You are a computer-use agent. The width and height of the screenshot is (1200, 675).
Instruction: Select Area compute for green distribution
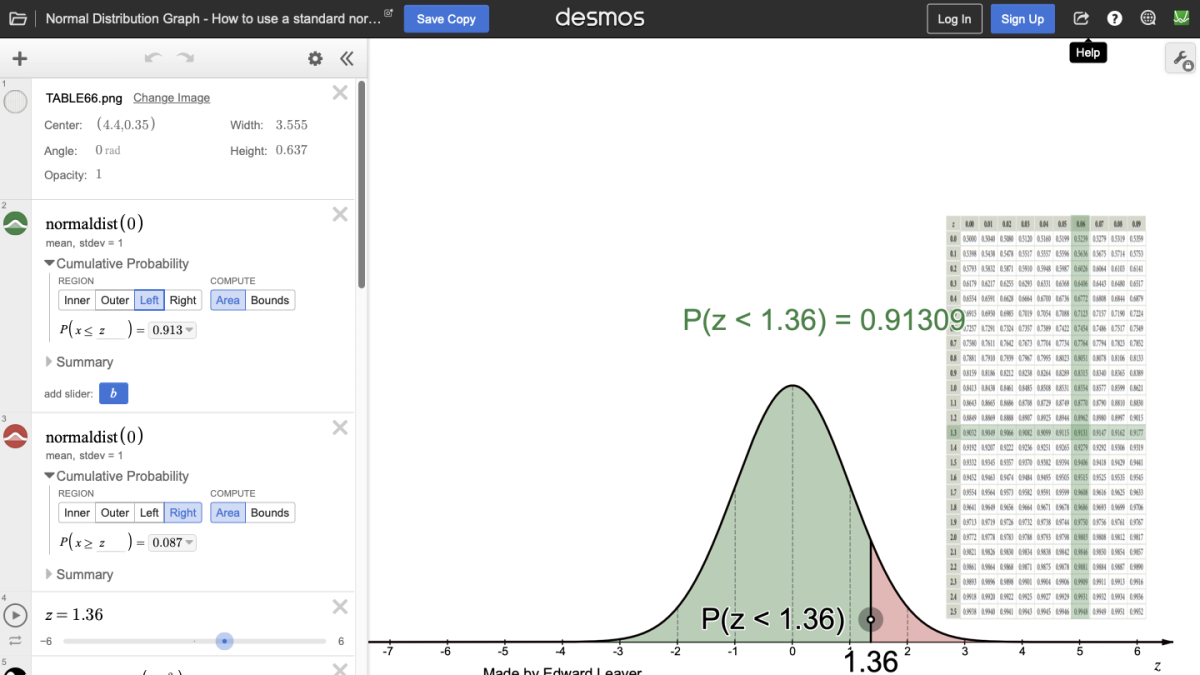click(228, 300)
